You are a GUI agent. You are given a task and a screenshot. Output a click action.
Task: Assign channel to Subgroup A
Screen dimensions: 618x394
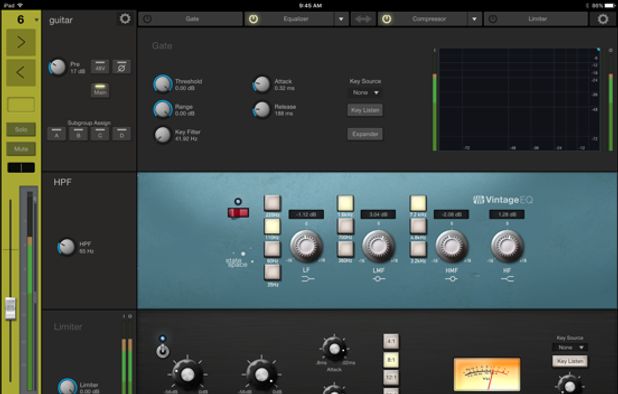click(x=57, y=134)
